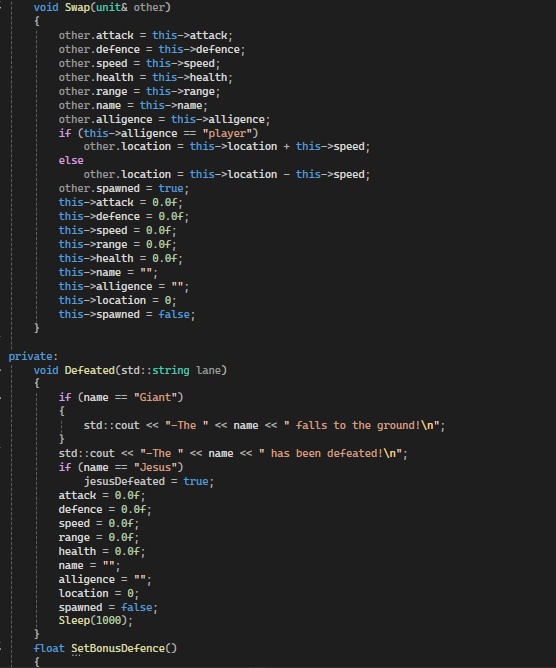556x668 pixels.
Task: Click the "player" string literal
Action: click(228, 133)
